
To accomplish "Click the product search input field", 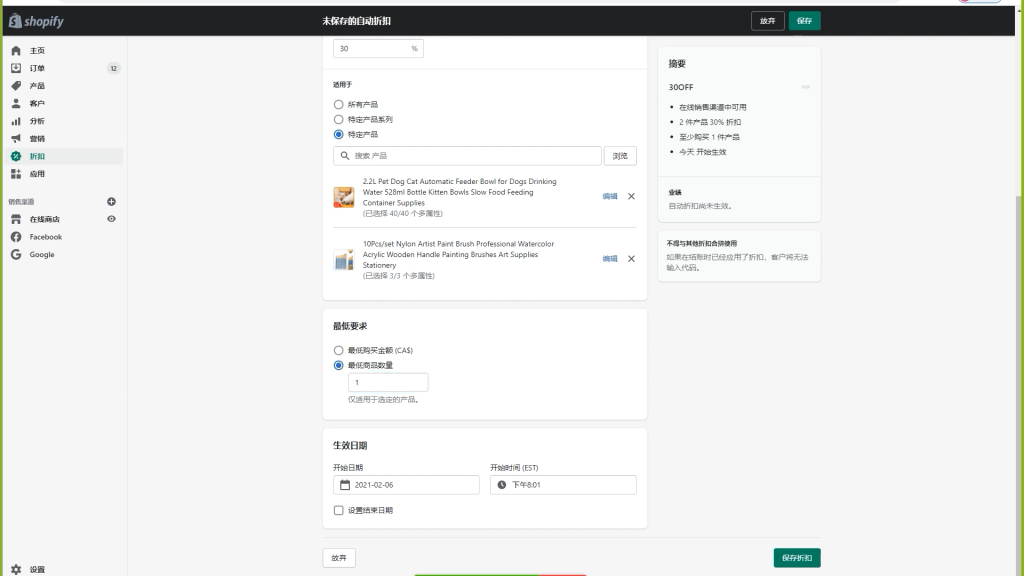I will coord(467,156).
